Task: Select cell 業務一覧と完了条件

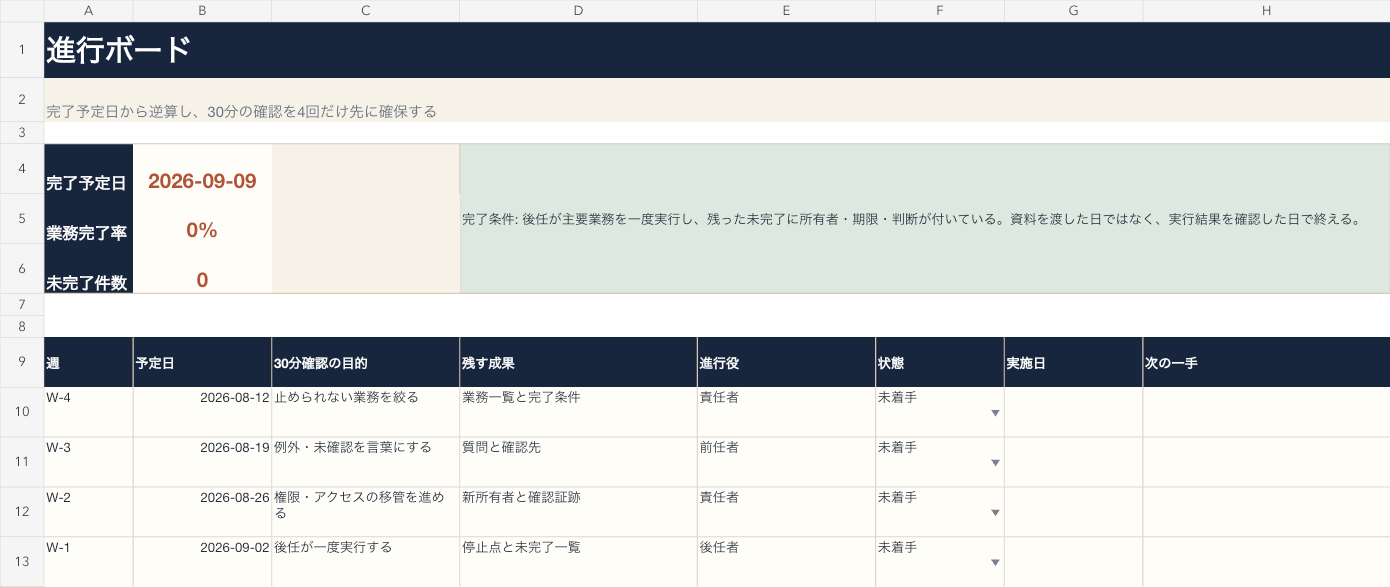Action: click(579, 412)
